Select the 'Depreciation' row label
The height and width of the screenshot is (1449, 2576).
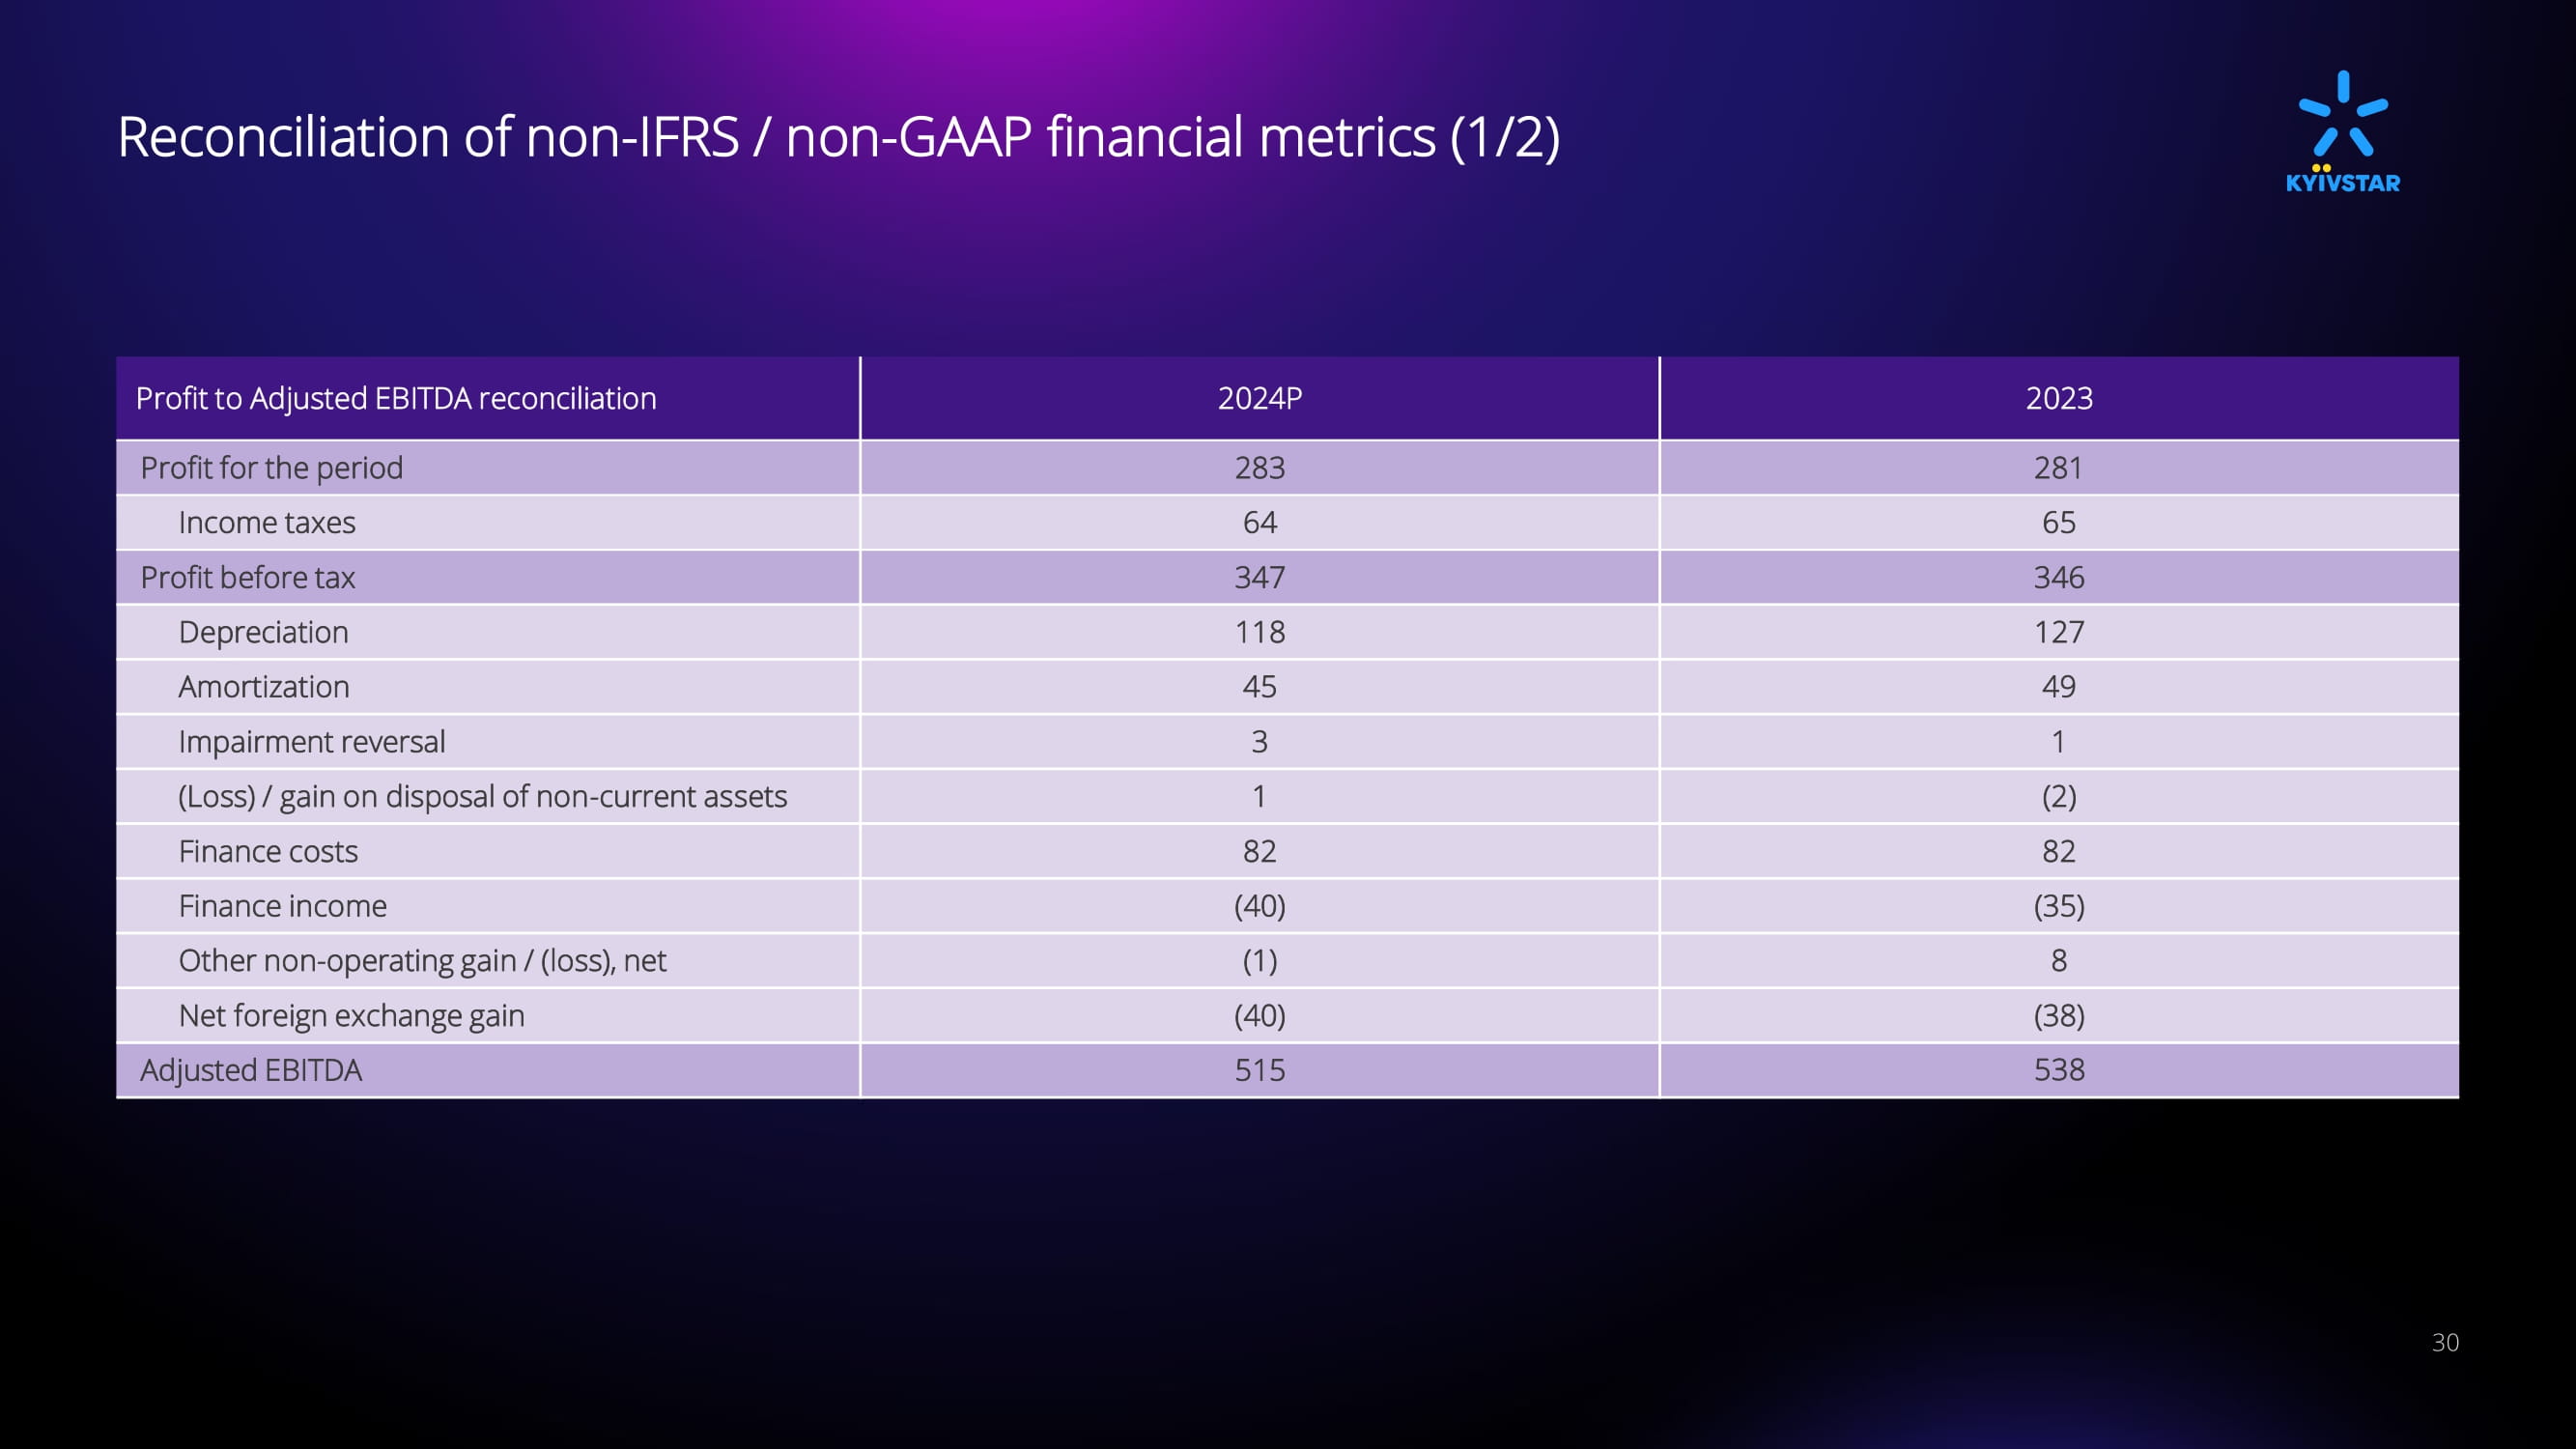tap(263, 632)
